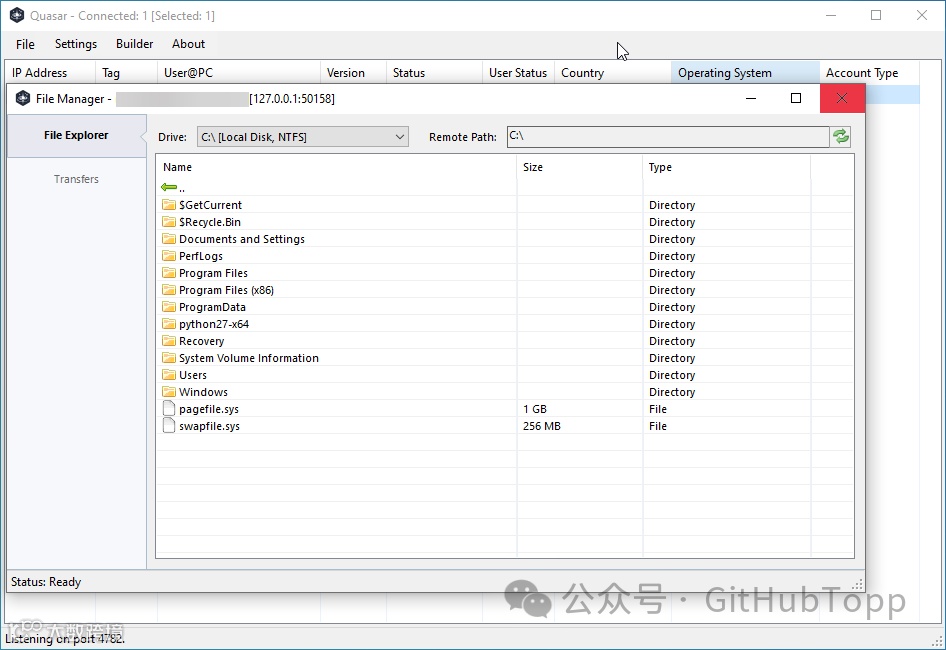Screen dimensions: 946x650
Task: Click the 'Directory' type cell of Windows row
Action: (671, 392)
